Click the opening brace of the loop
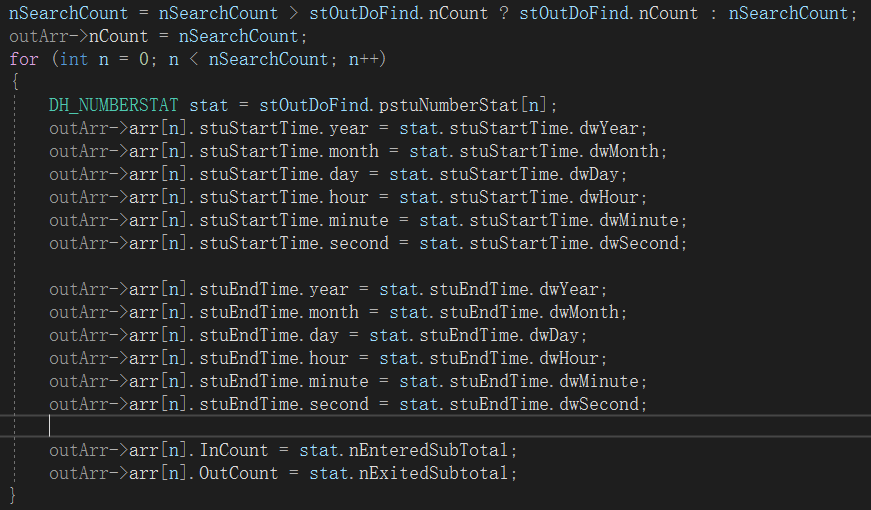 [14, 82]
